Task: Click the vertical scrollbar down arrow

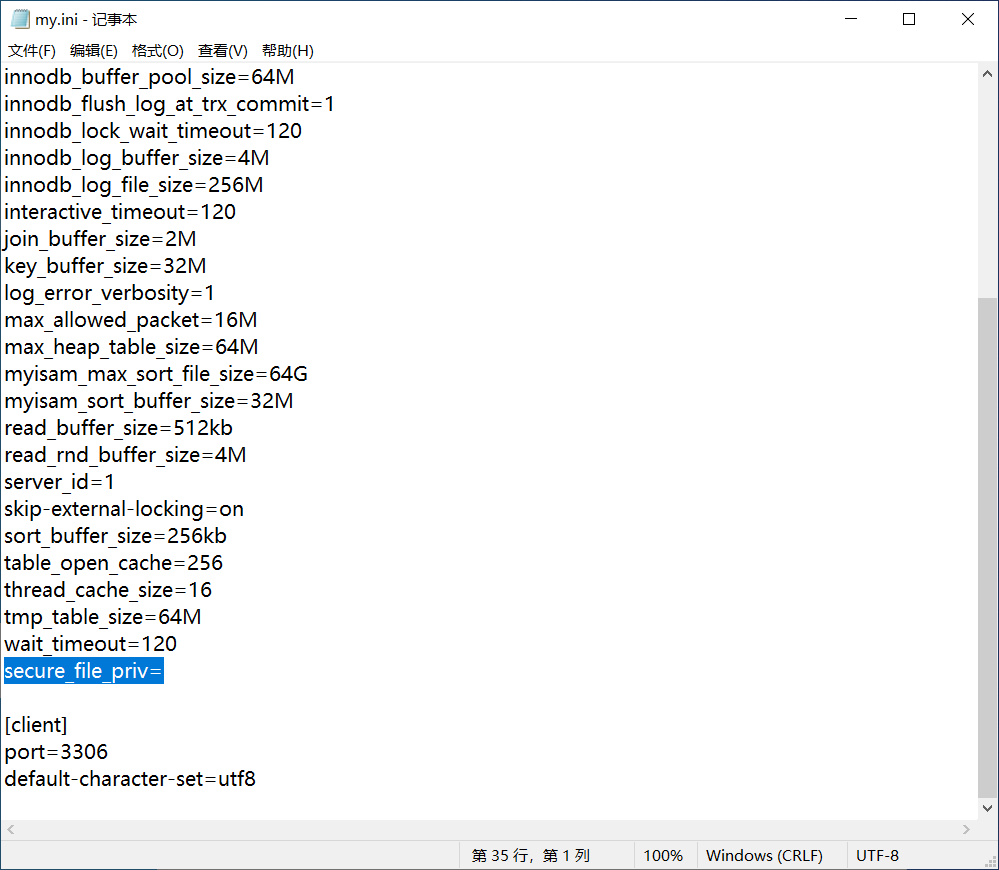Action: pyautogui.click(x=988, y=808)
